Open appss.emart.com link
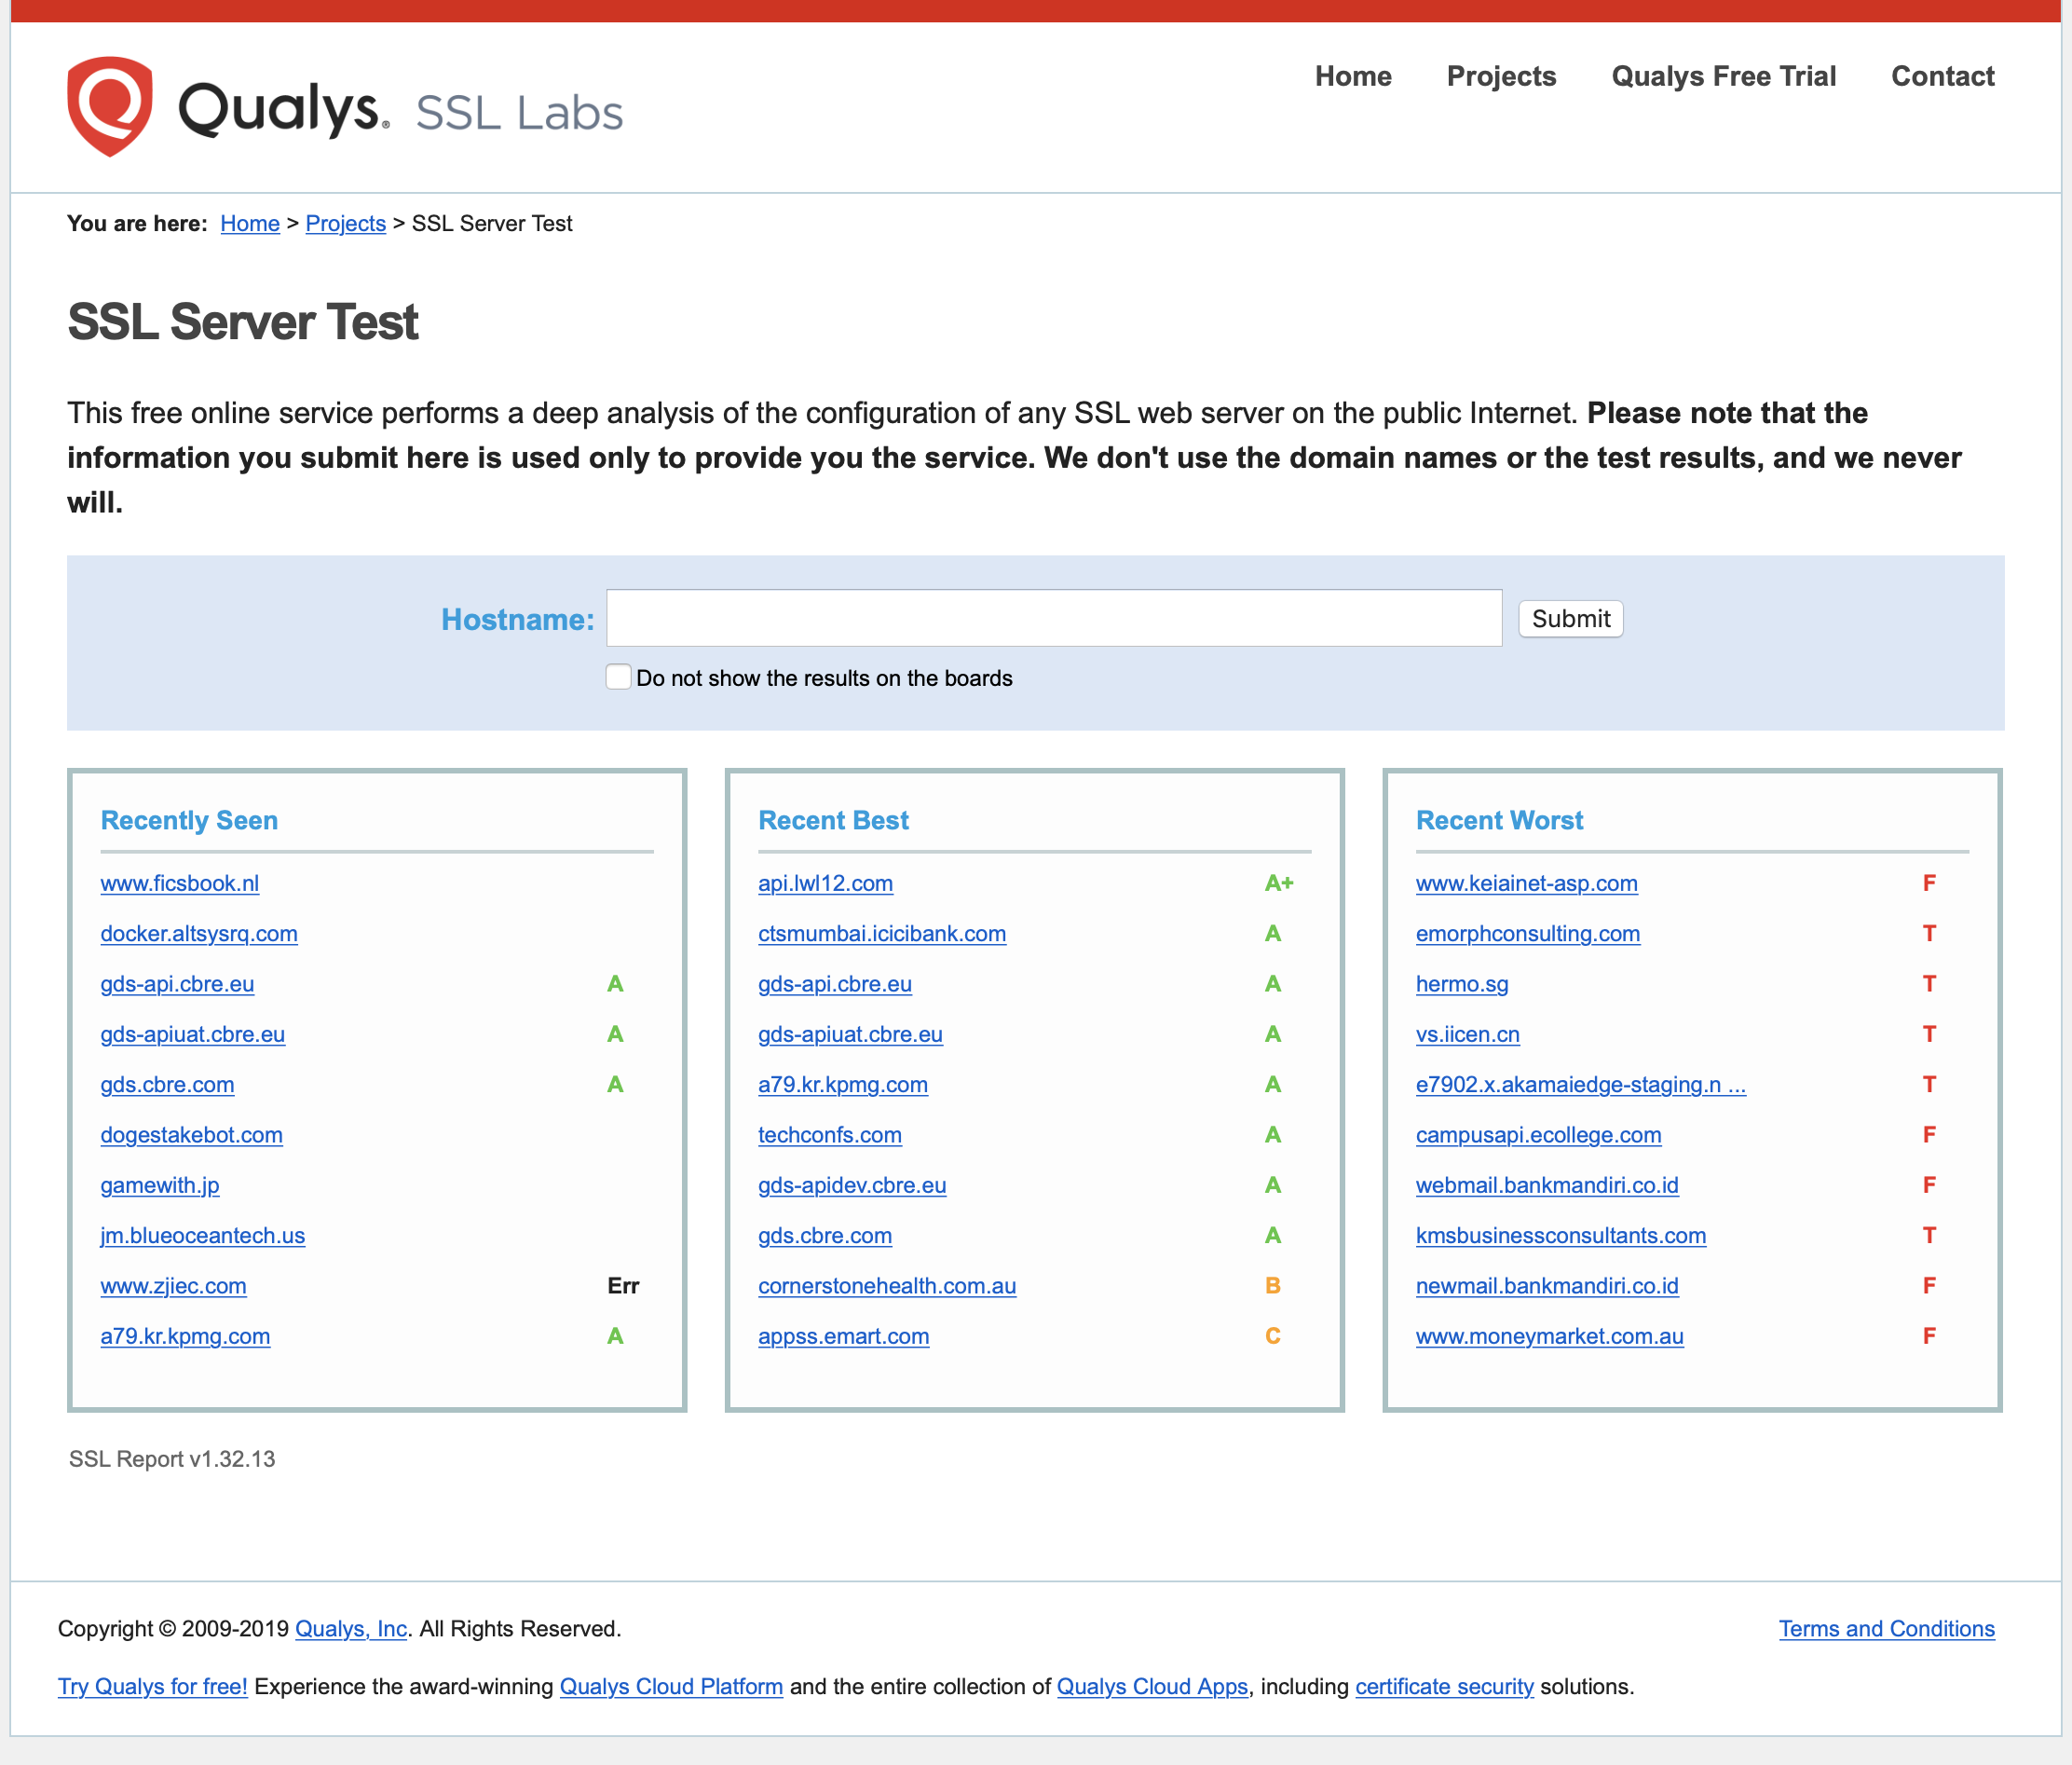Viewport: 2072px width, 1765px height. coord(844,1336)
